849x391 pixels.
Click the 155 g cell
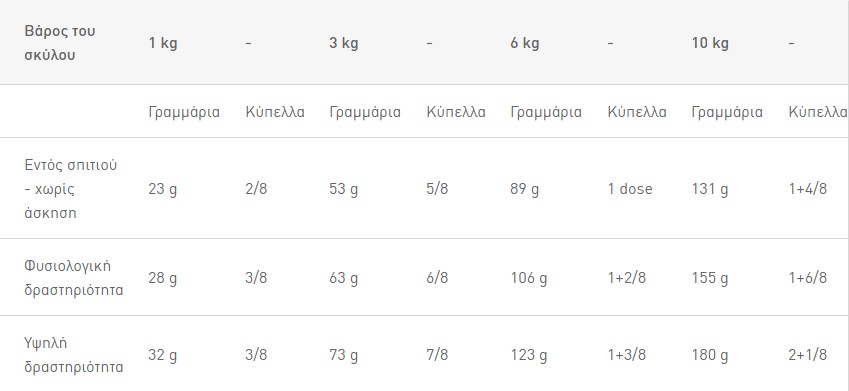point(710,278)
